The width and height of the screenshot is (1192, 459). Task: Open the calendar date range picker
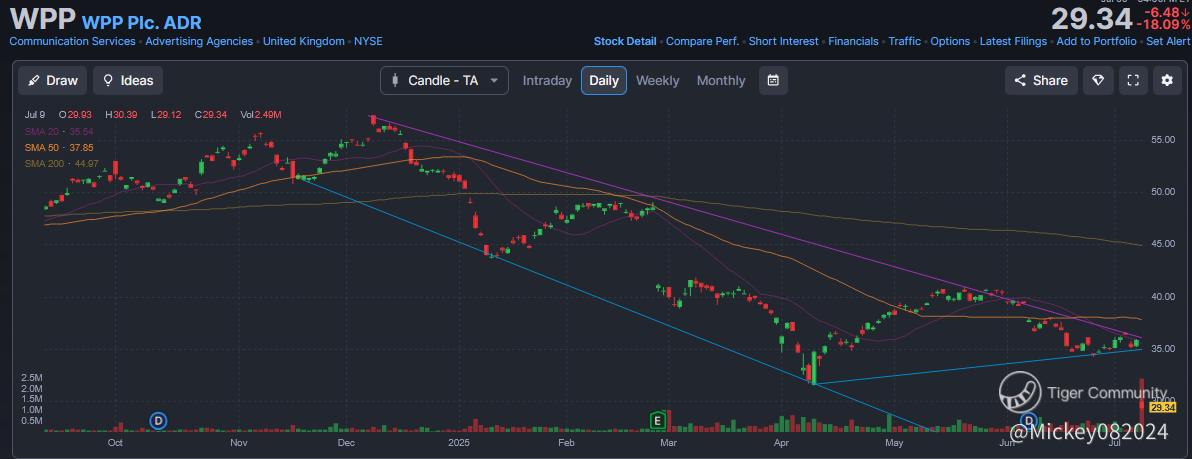pos(773,81)
